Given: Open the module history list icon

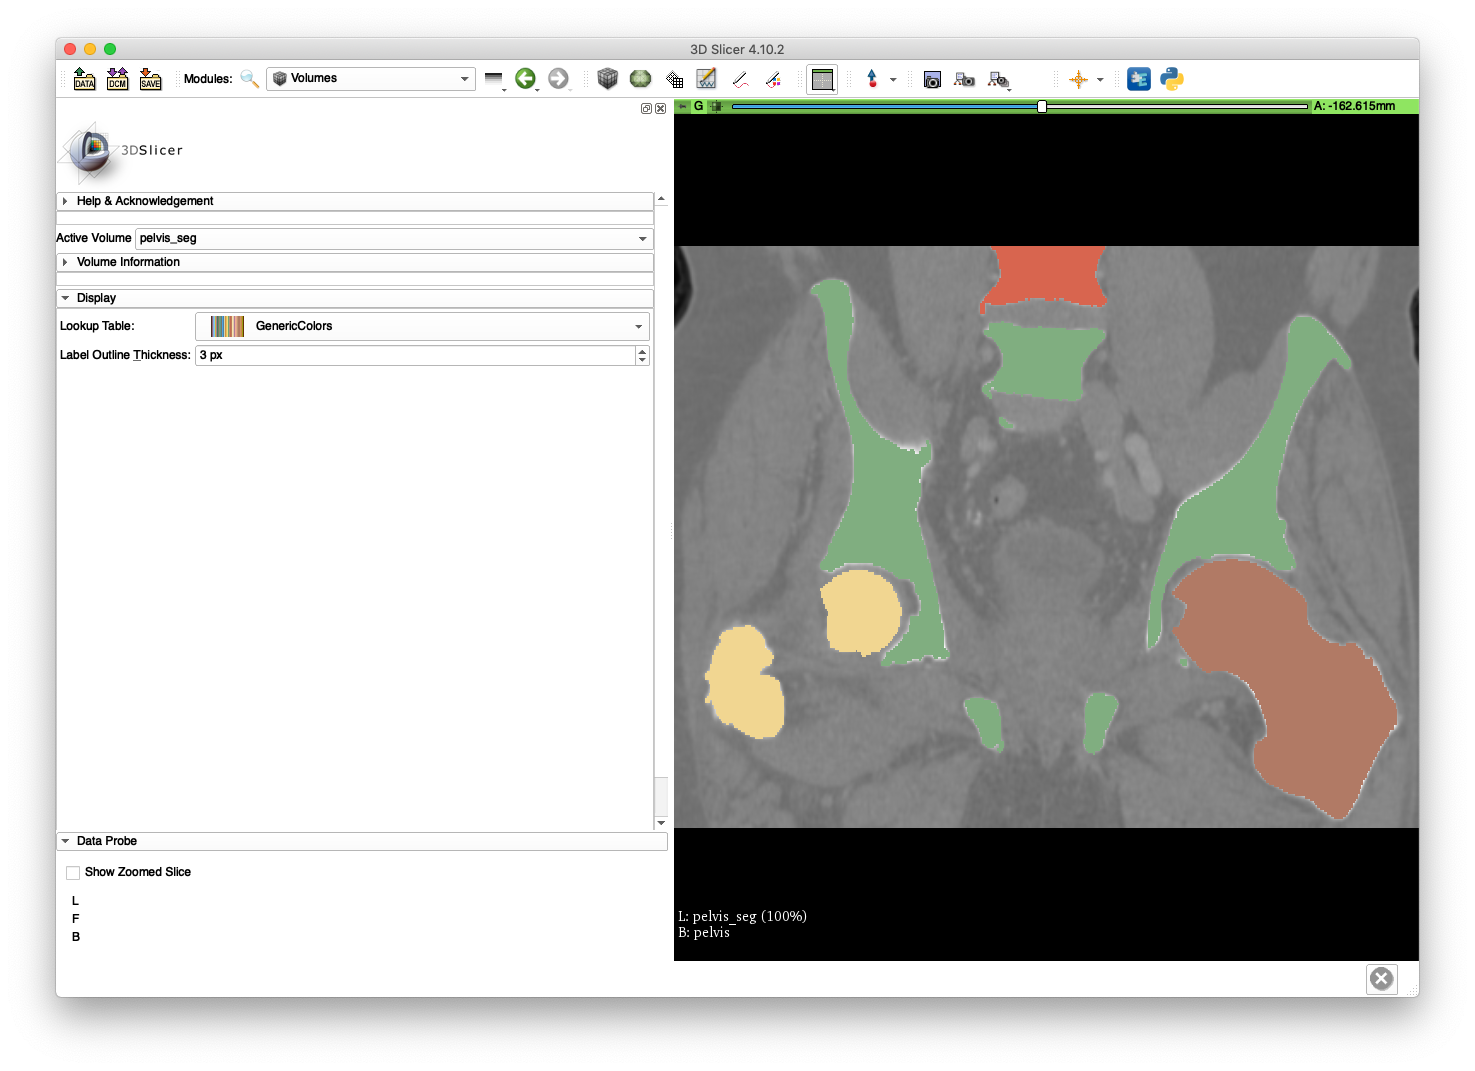Looking at the screenshot, I should coord(494,79).
